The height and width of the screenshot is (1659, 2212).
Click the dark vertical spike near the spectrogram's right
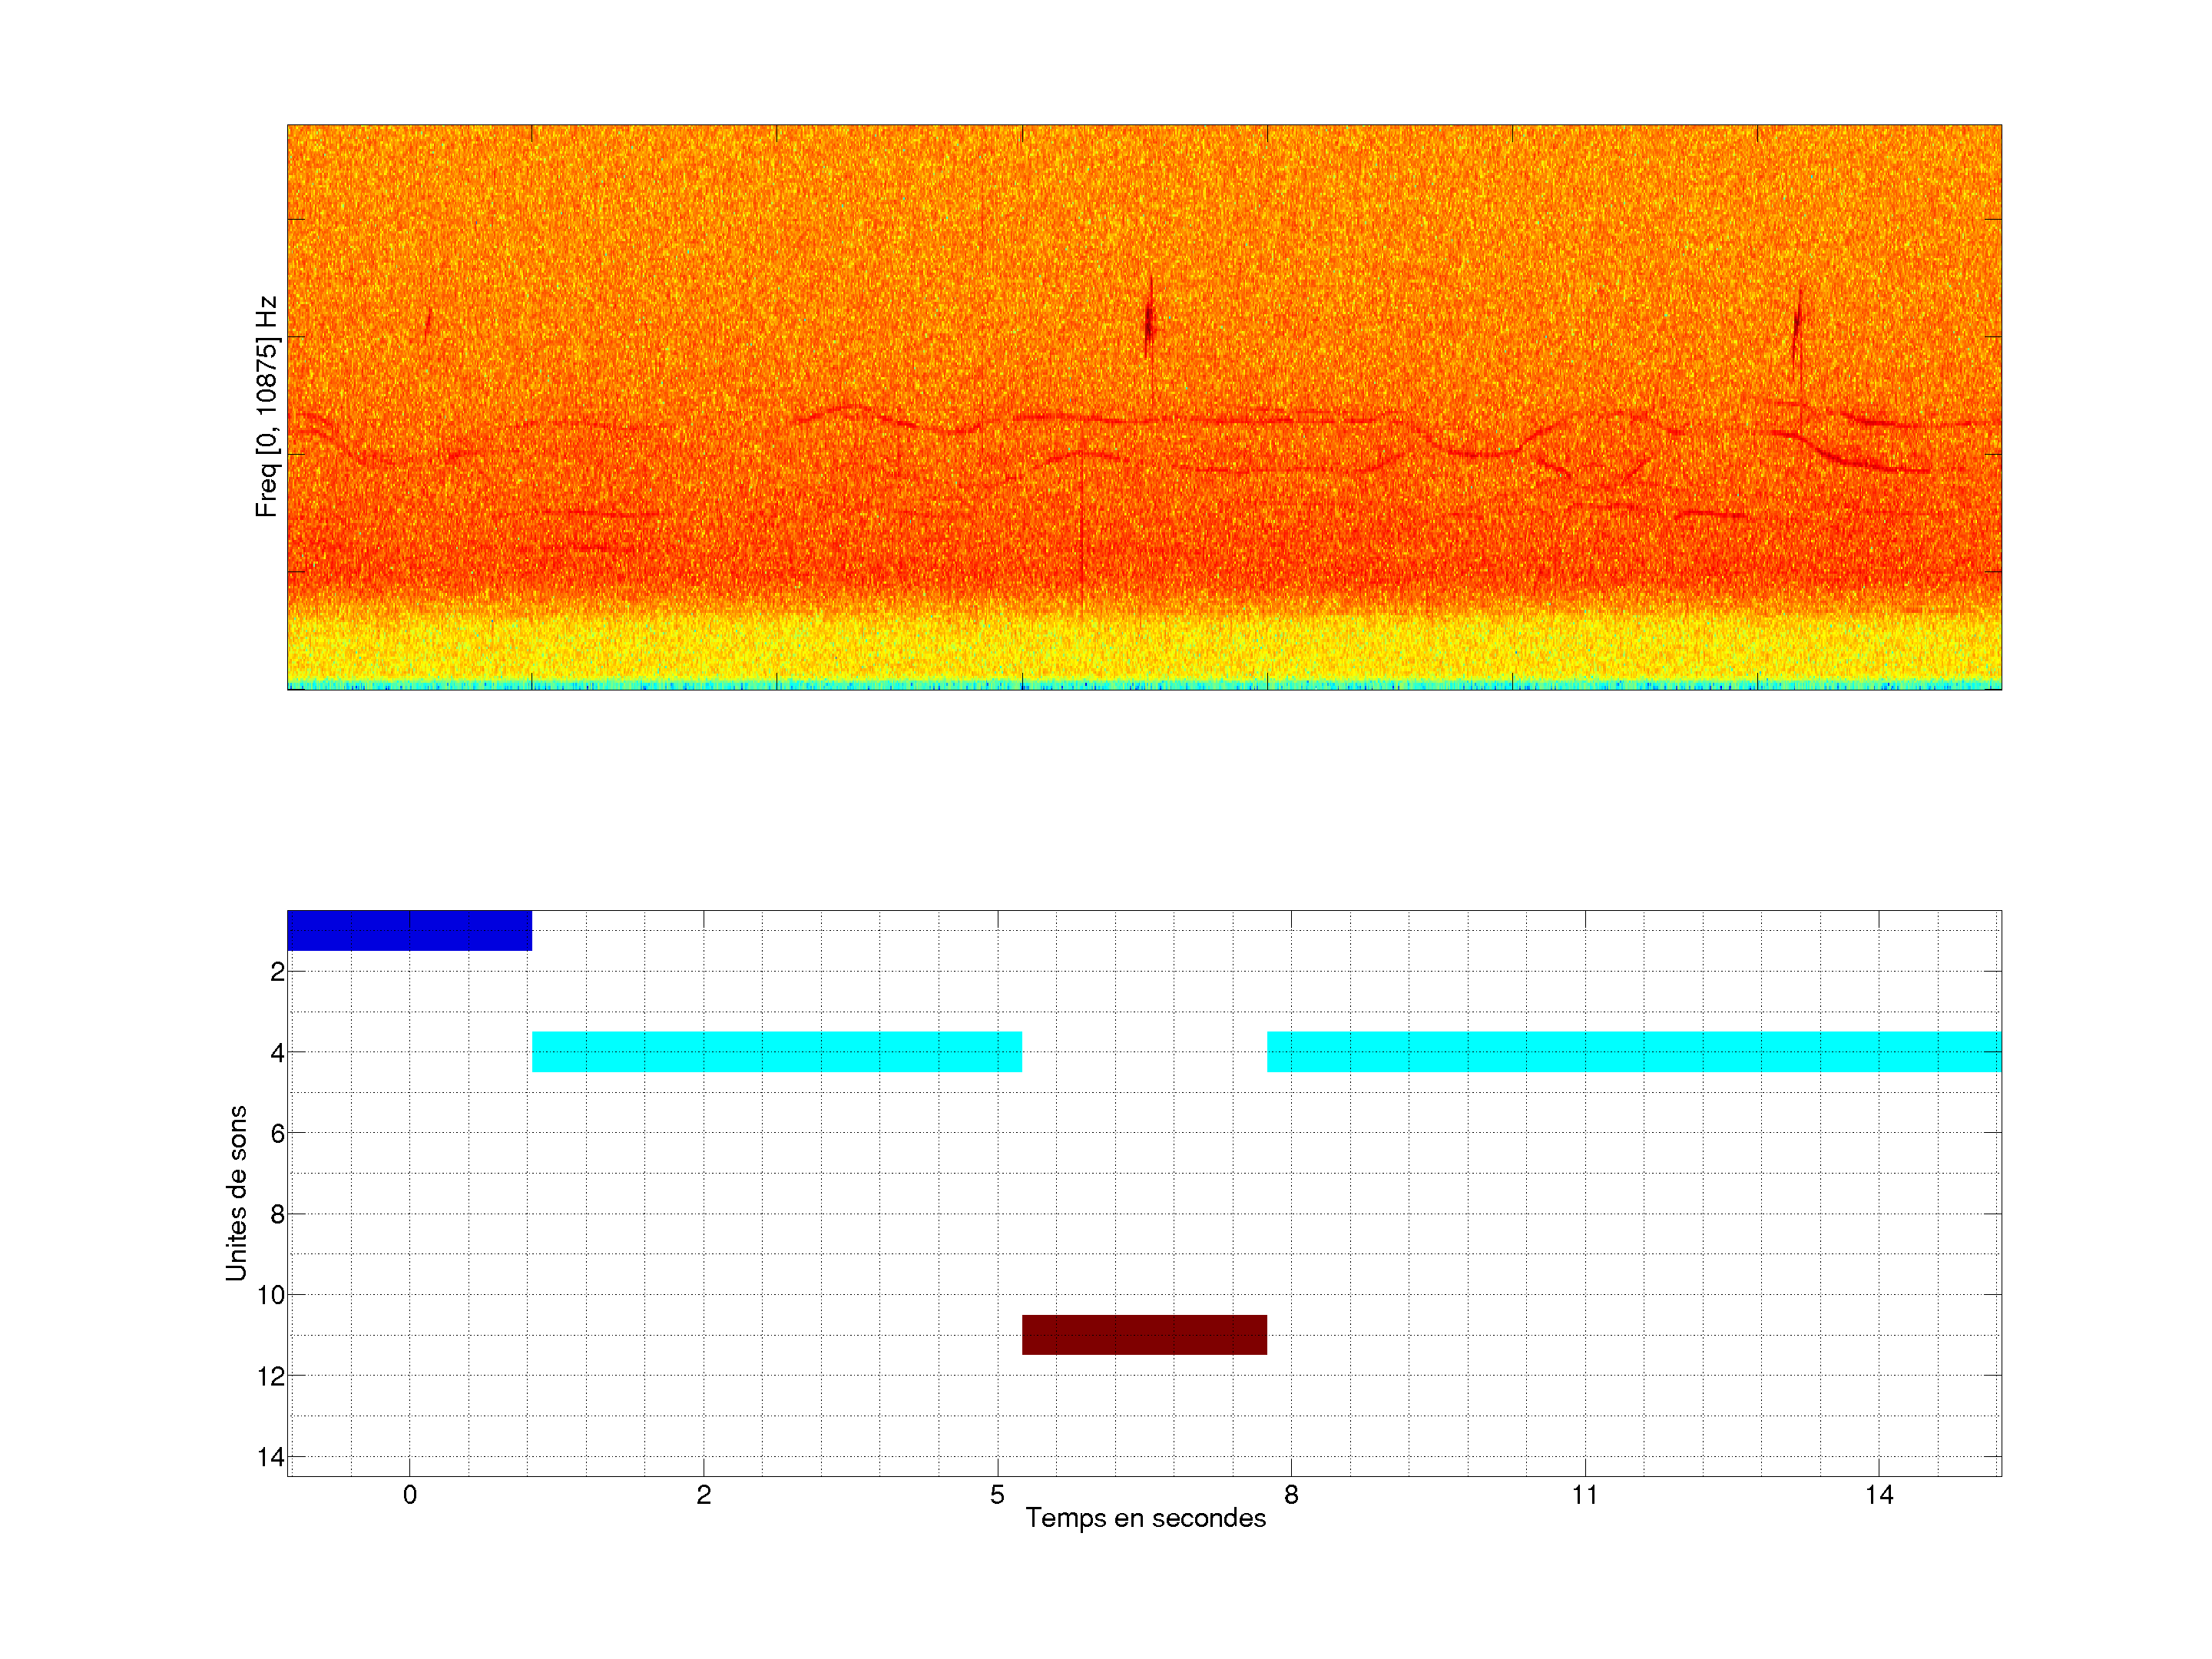(1797, 322)
